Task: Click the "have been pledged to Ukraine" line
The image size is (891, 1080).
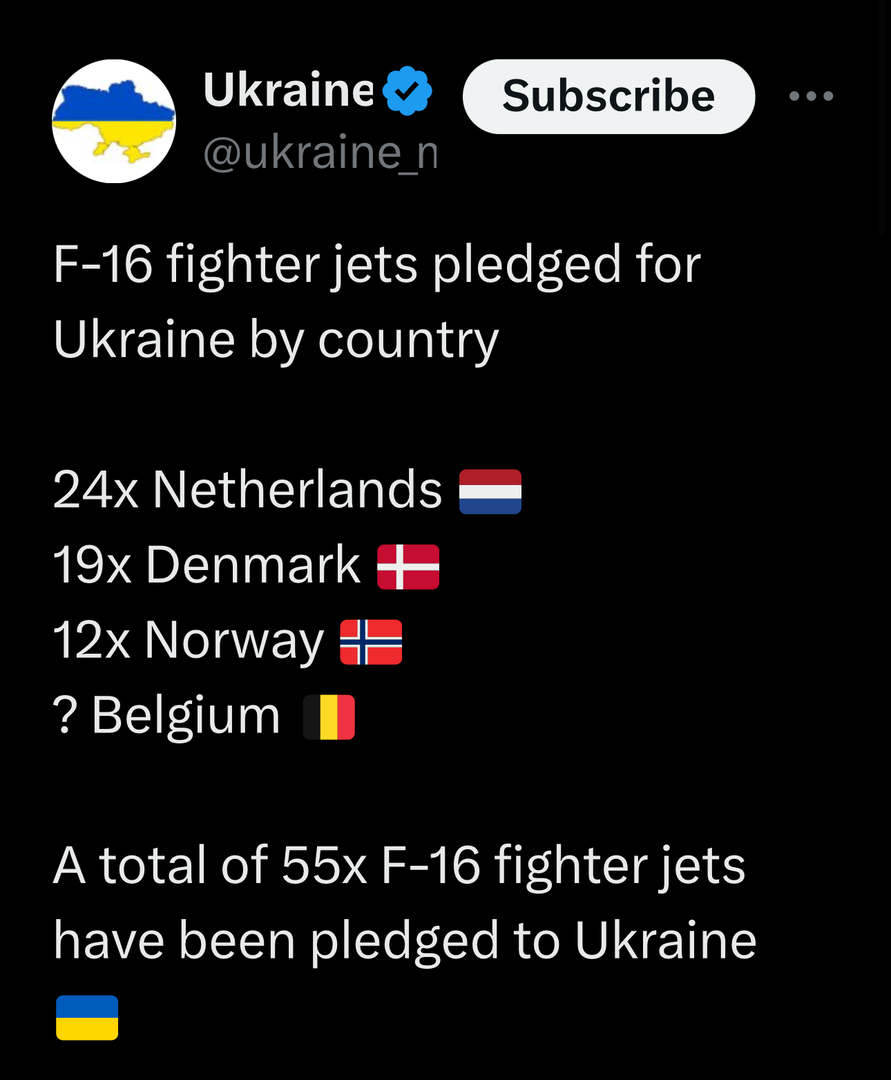Action: click(404, 941)
